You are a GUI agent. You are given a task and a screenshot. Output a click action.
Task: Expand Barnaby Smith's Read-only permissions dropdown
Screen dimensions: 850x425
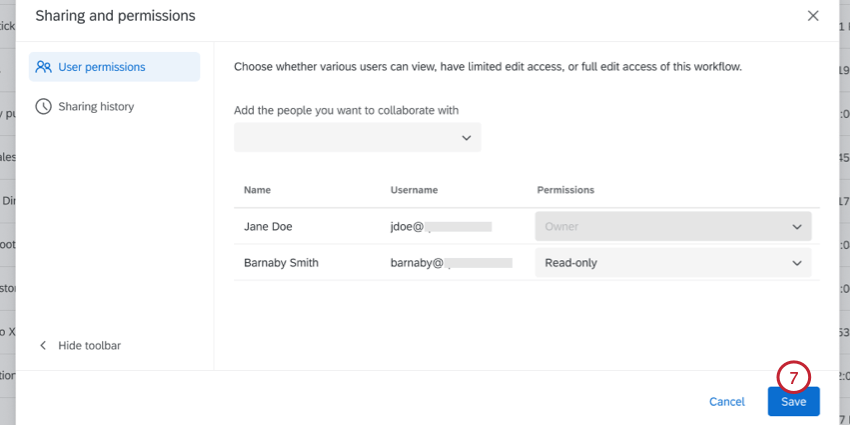tap(673, 263)
